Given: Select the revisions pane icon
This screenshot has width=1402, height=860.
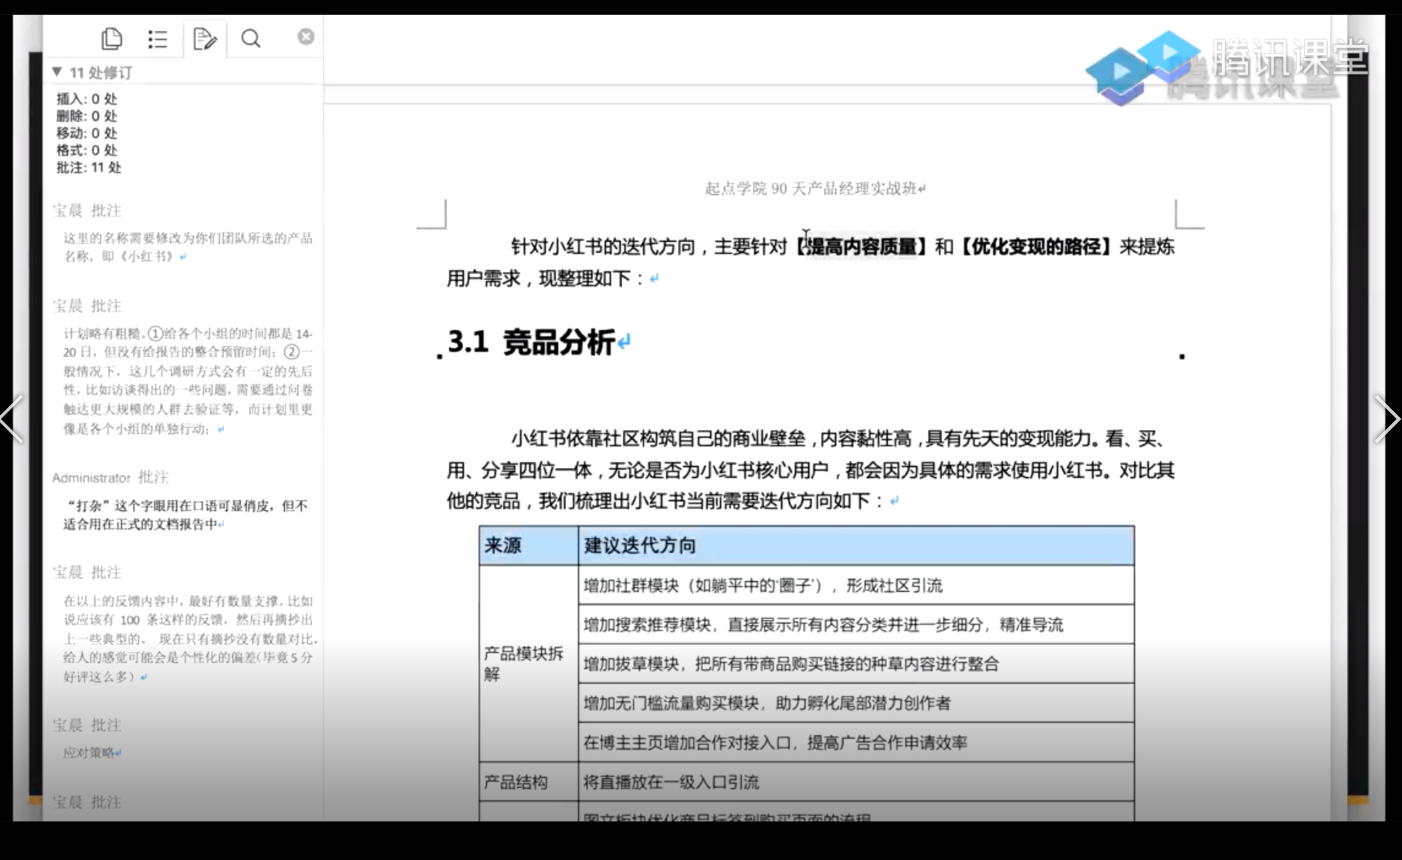Looking at the screenshot, I should click(205, 39).
